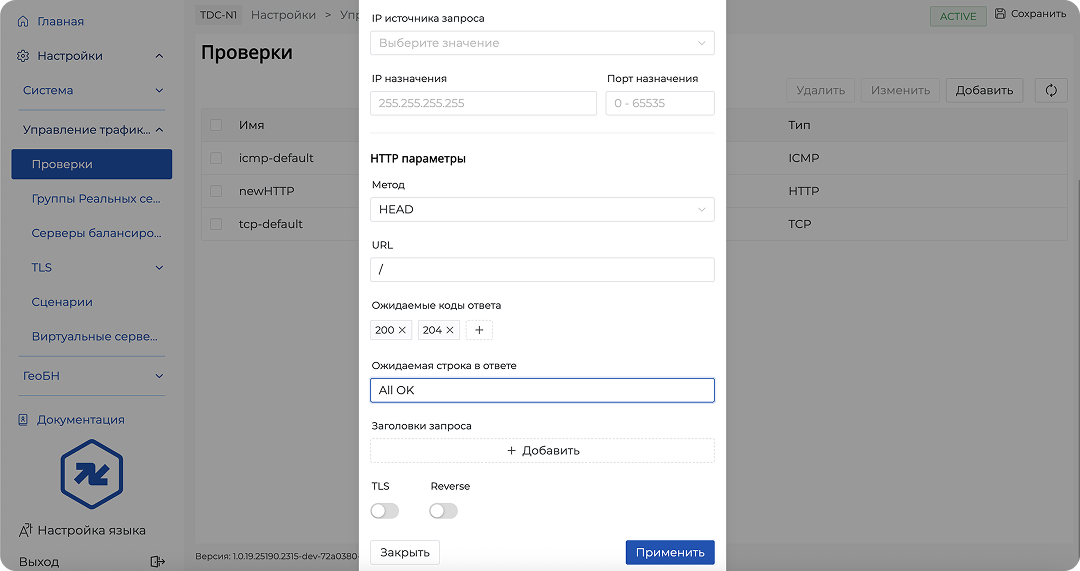This screenshot has height=571, width=1080.
Task: Click the Закрыть button
Action: click(x=404, y=552)
